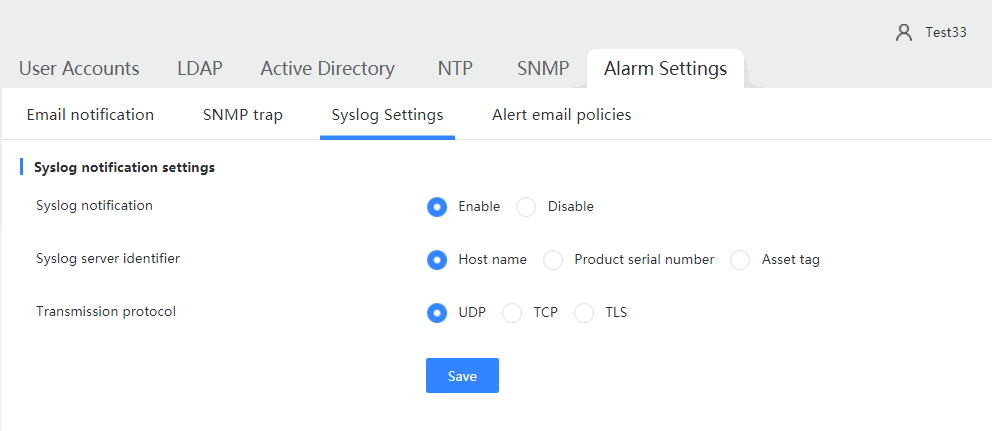This screenshot has height=431, width=992.
Task: Switch to Email notification sub-tab
Action: click(90, 115)
